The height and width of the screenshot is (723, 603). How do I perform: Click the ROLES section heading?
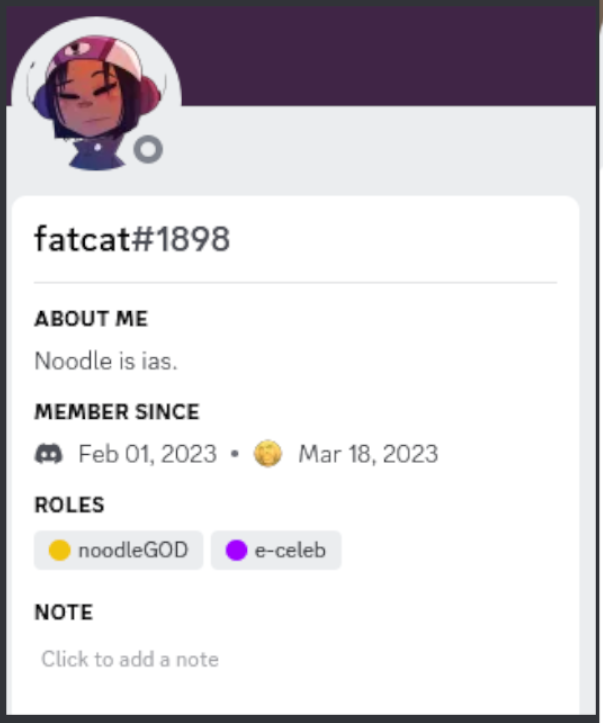pos(69,505)
